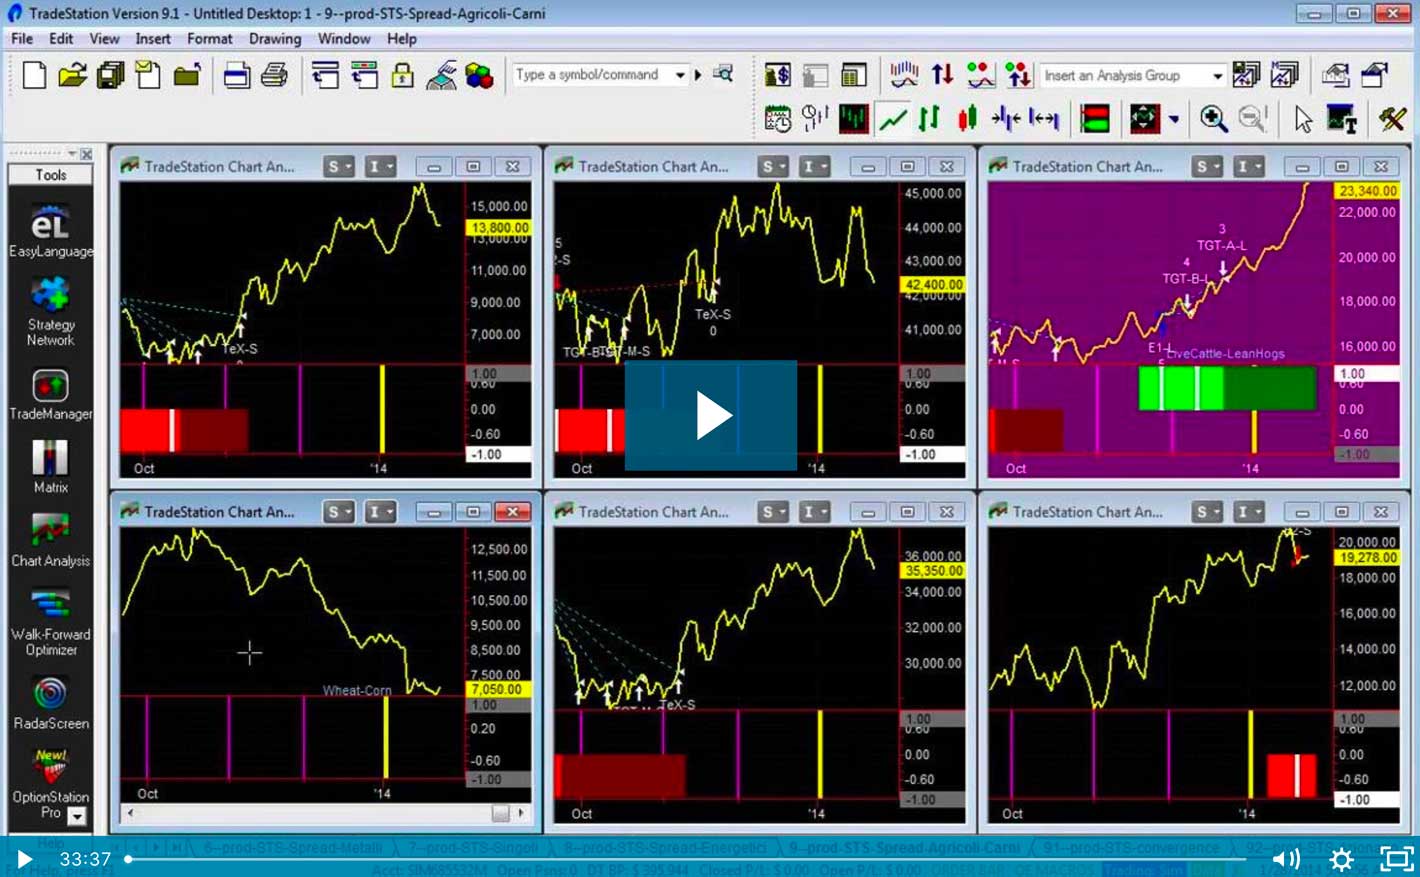Click the Zoom Out magnifier icon
The width and height of the screenshot is (1420, 877).
point(1252,118)
